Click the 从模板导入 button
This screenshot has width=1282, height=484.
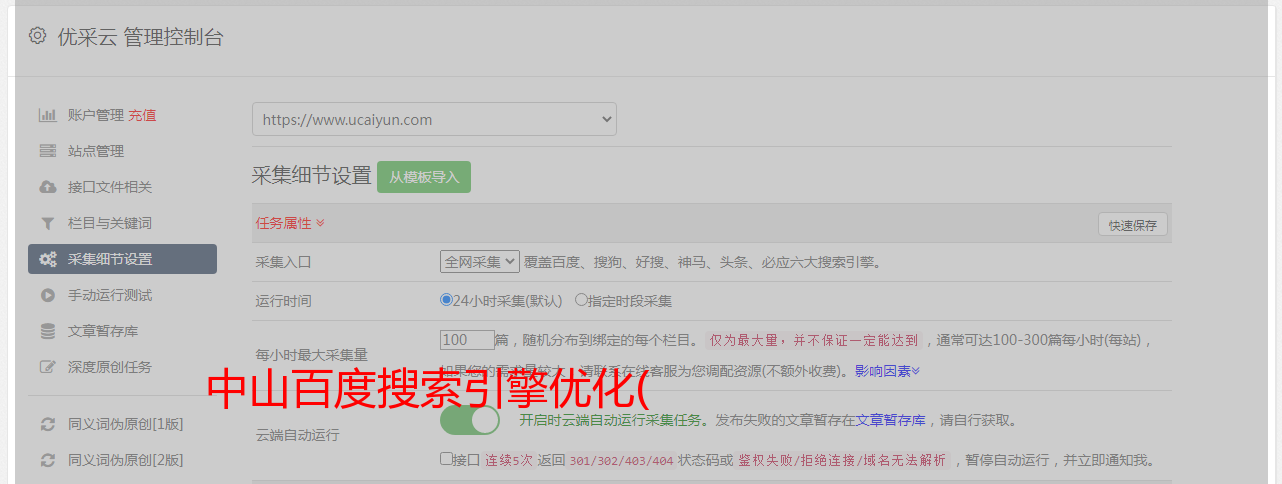click(x=424, y=177)
